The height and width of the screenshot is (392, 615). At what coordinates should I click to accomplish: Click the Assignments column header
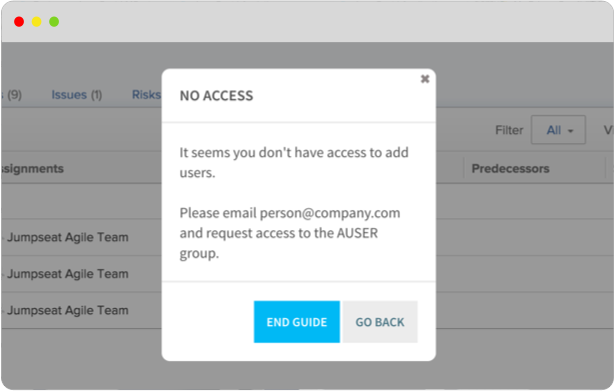tap(33, 169)
